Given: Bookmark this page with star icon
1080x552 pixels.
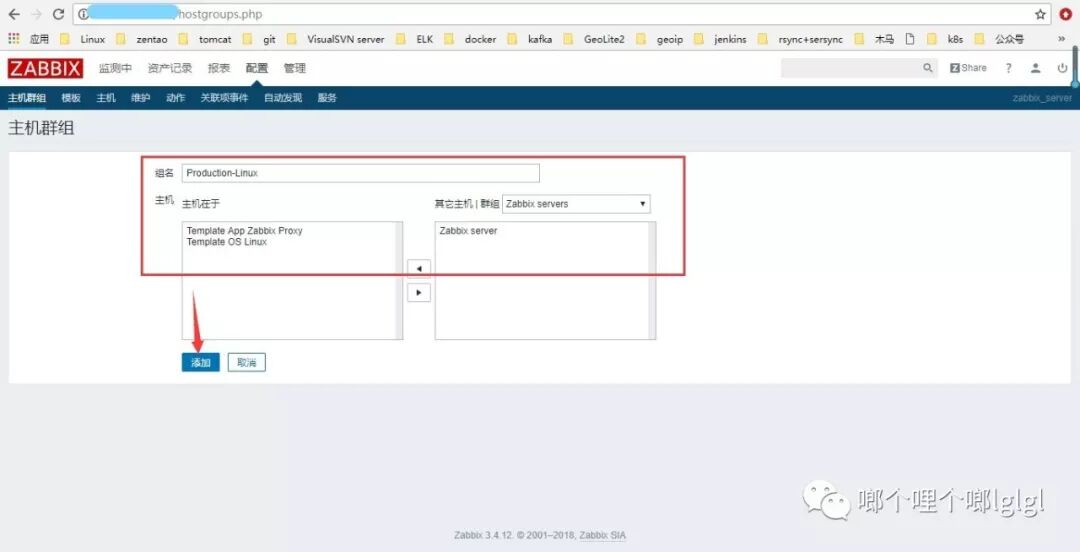Looking at the screenshot, I should [x=1040, y=14].
